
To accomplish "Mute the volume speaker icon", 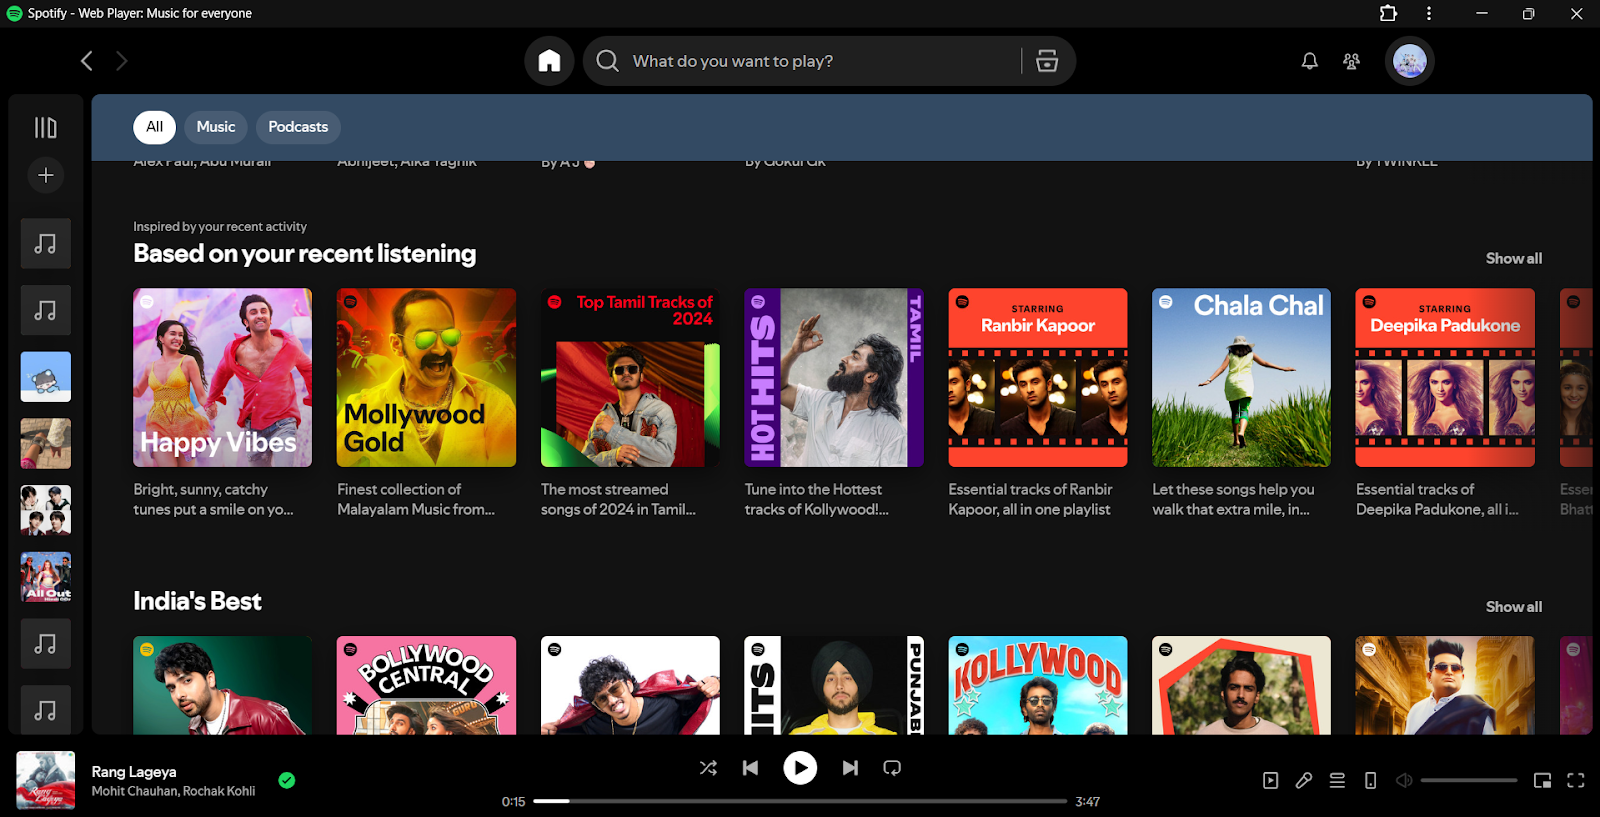I will point(1404,781).
